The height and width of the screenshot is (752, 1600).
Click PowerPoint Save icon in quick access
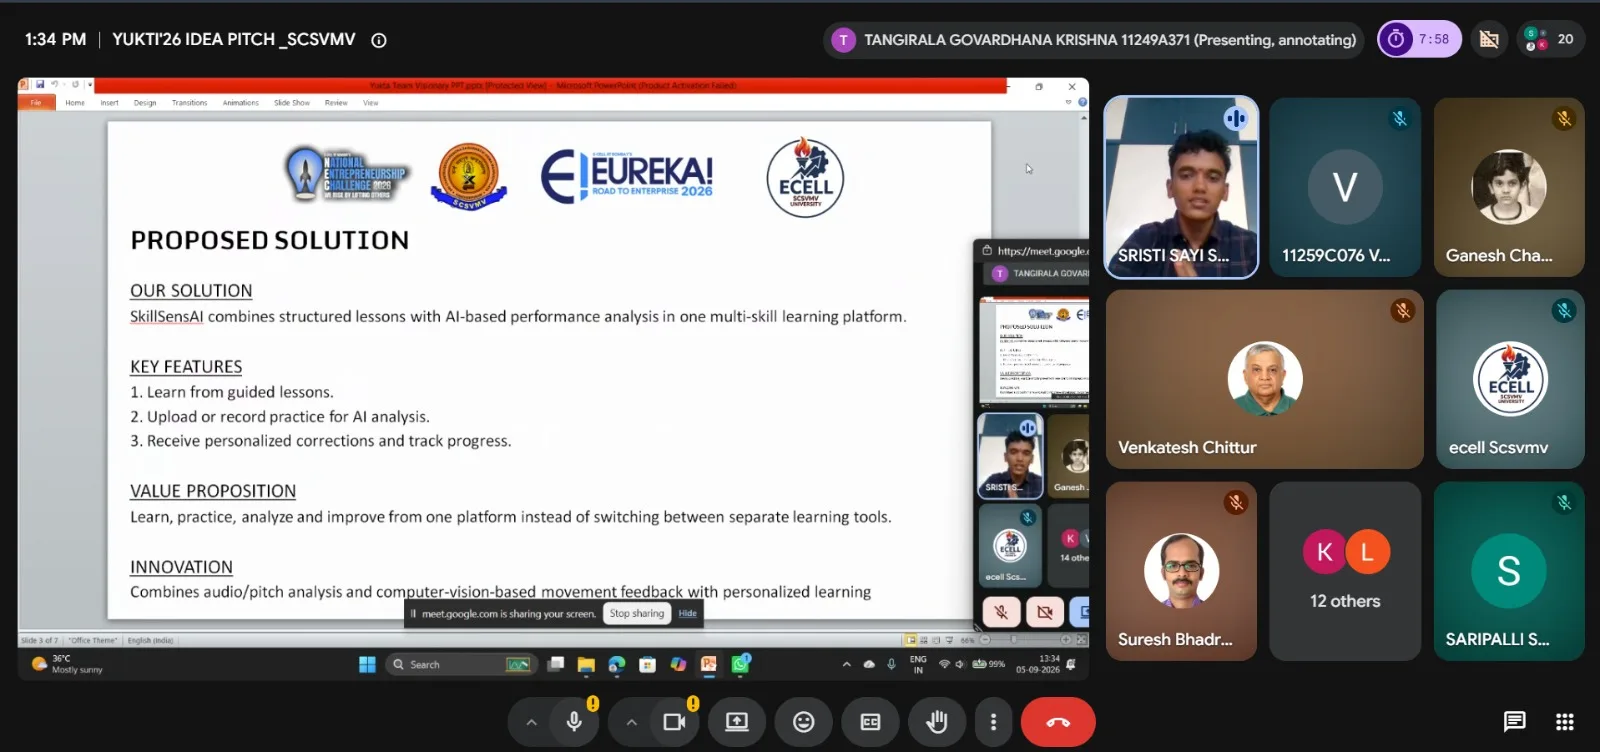(x=40, y=84)
